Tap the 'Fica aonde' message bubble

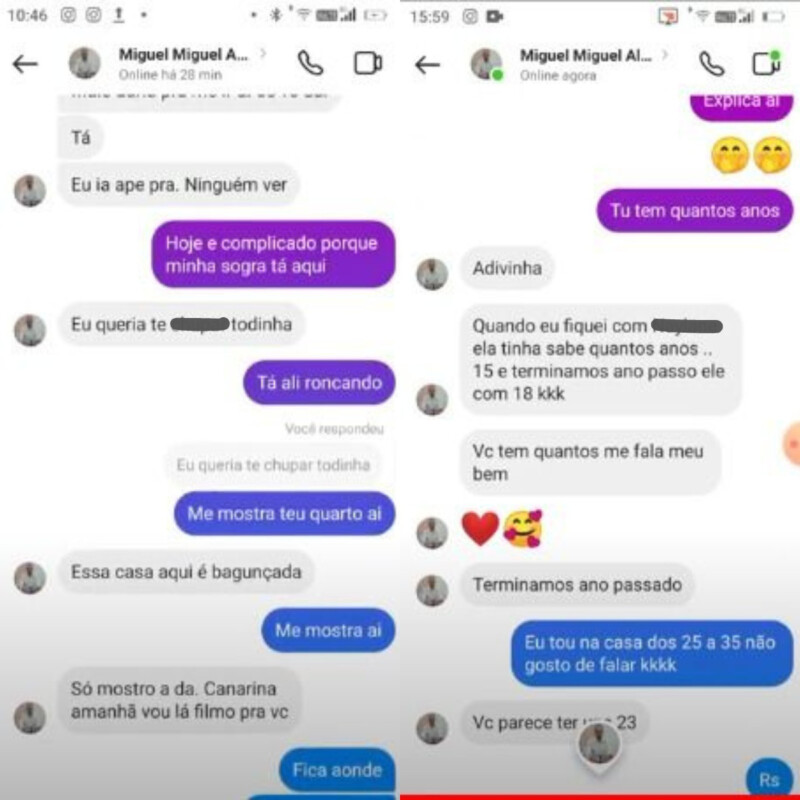[337, 769]
